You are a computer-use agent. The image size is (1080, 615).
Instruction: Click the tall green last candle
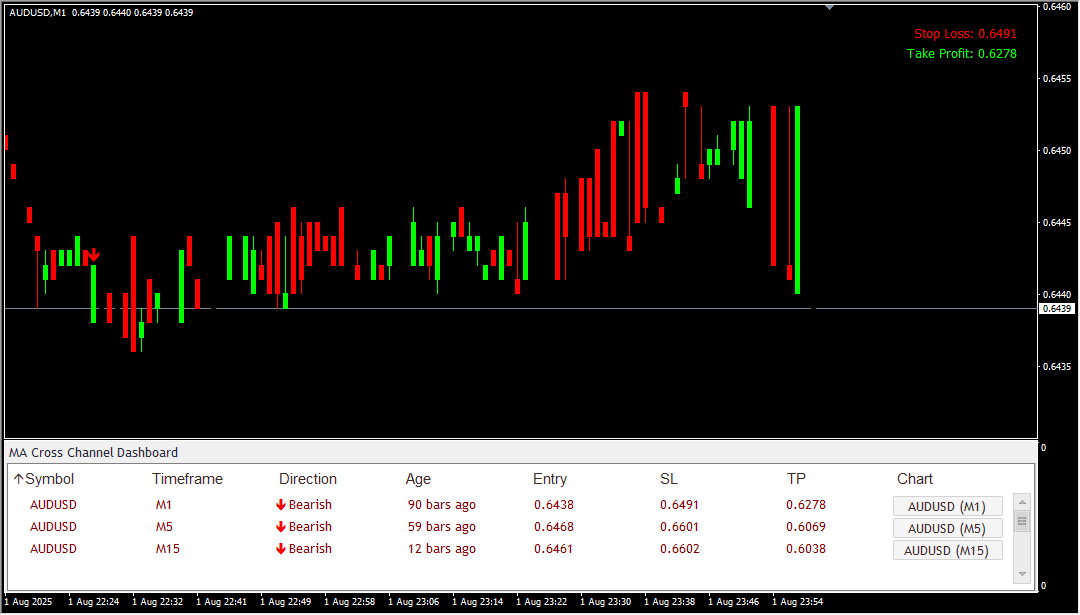point(797,200)
